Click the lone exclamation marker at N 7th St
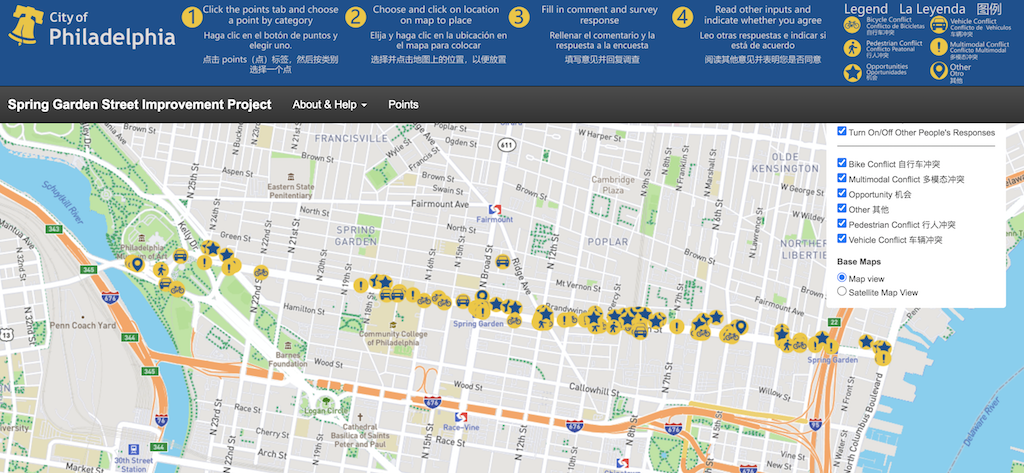1024x473 pixels. coord(677,326)
